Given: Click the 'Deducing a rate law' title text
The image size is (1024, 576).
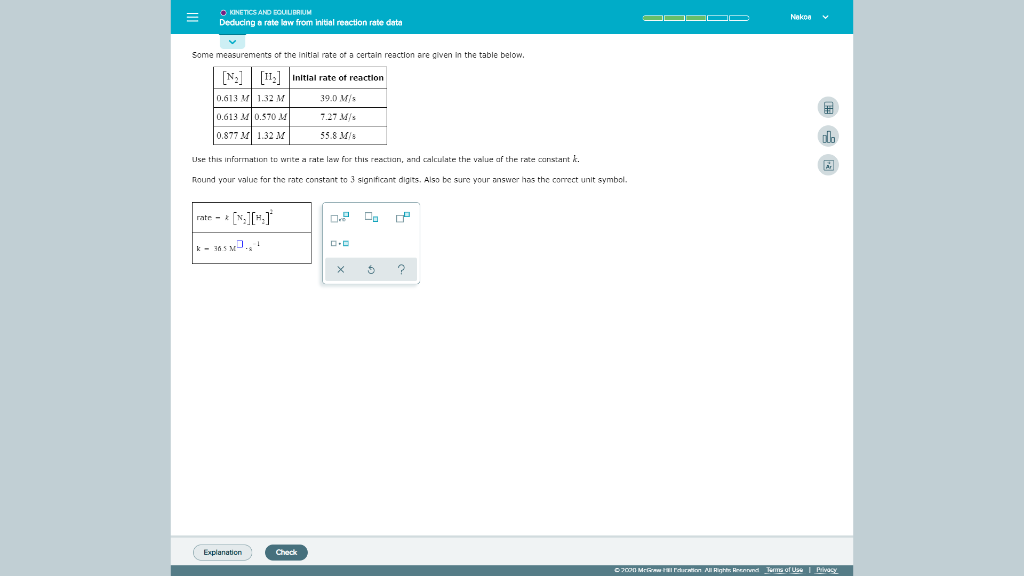Looking at the screenshot, I should [x=311, y=22].
